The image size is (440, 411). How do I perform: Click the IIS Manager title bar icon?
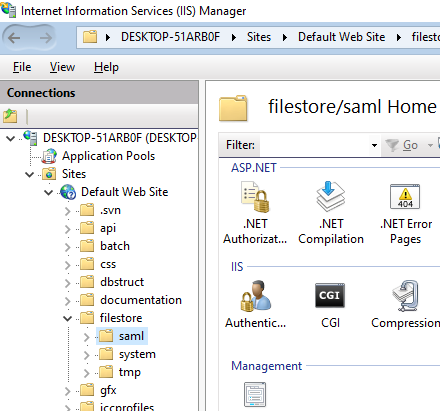click(8, 9)
